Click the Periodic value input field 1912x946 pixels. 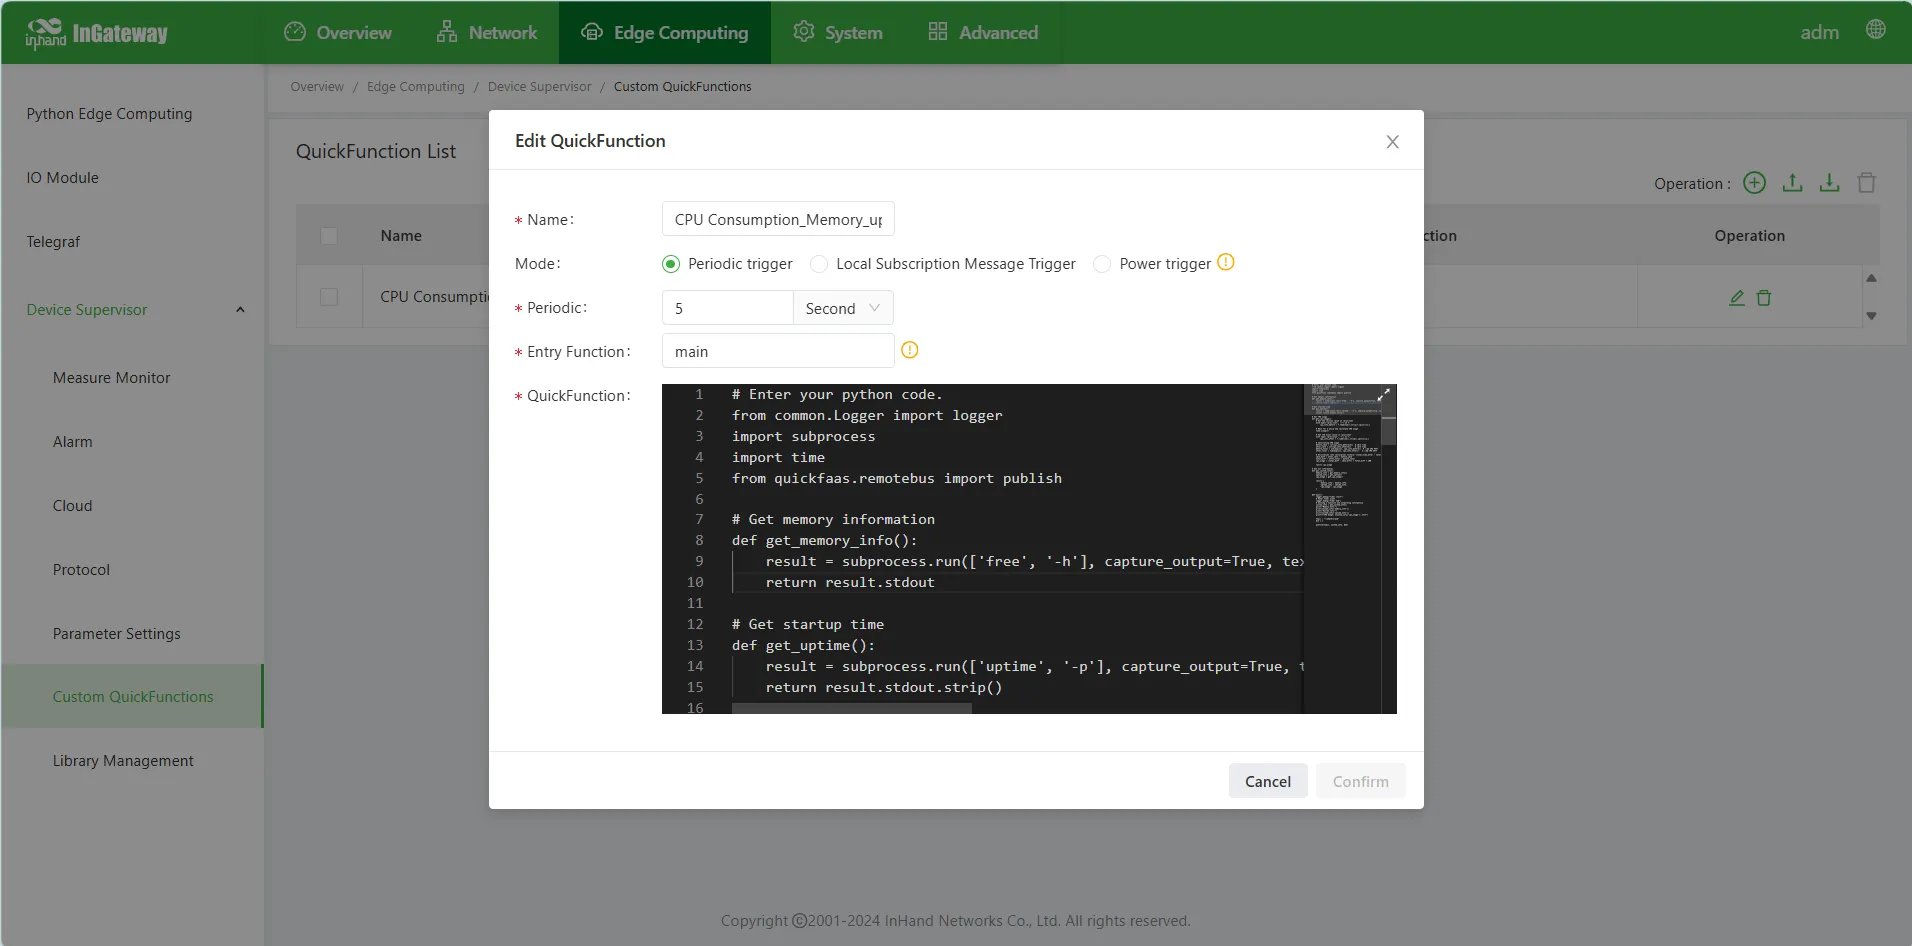727,308
